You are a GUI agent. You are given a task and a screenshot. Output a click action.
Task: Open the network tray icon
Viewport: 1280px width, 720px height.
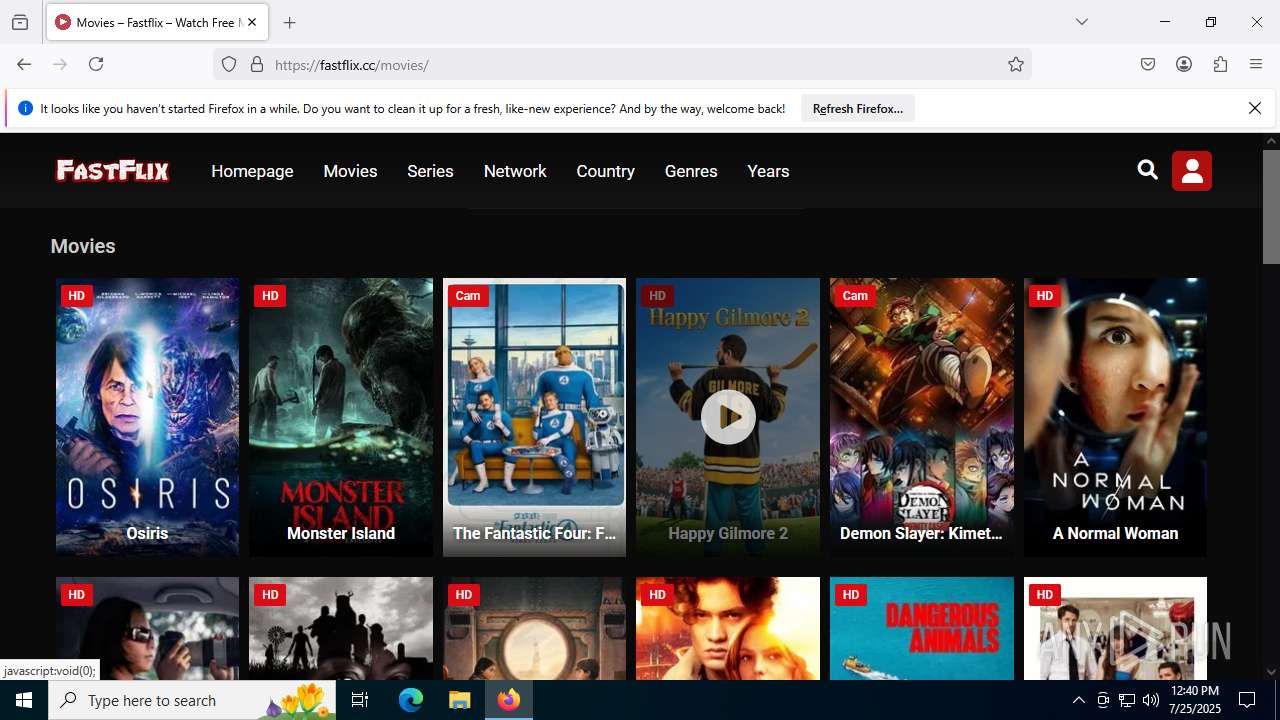1127,700
